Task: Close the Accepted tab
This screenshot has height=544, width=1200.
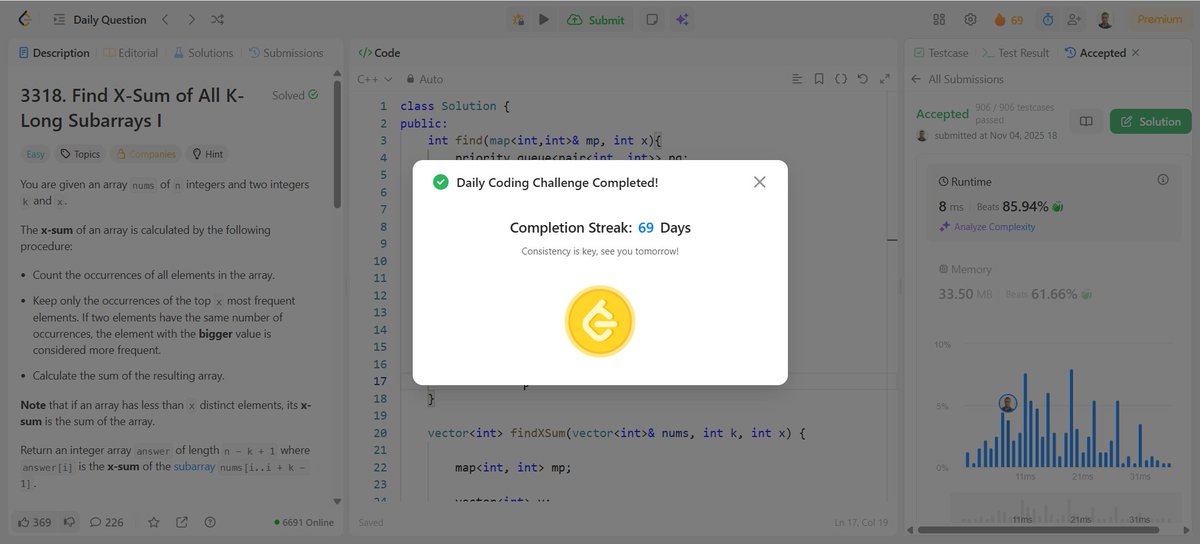Action: (1135, 53)
